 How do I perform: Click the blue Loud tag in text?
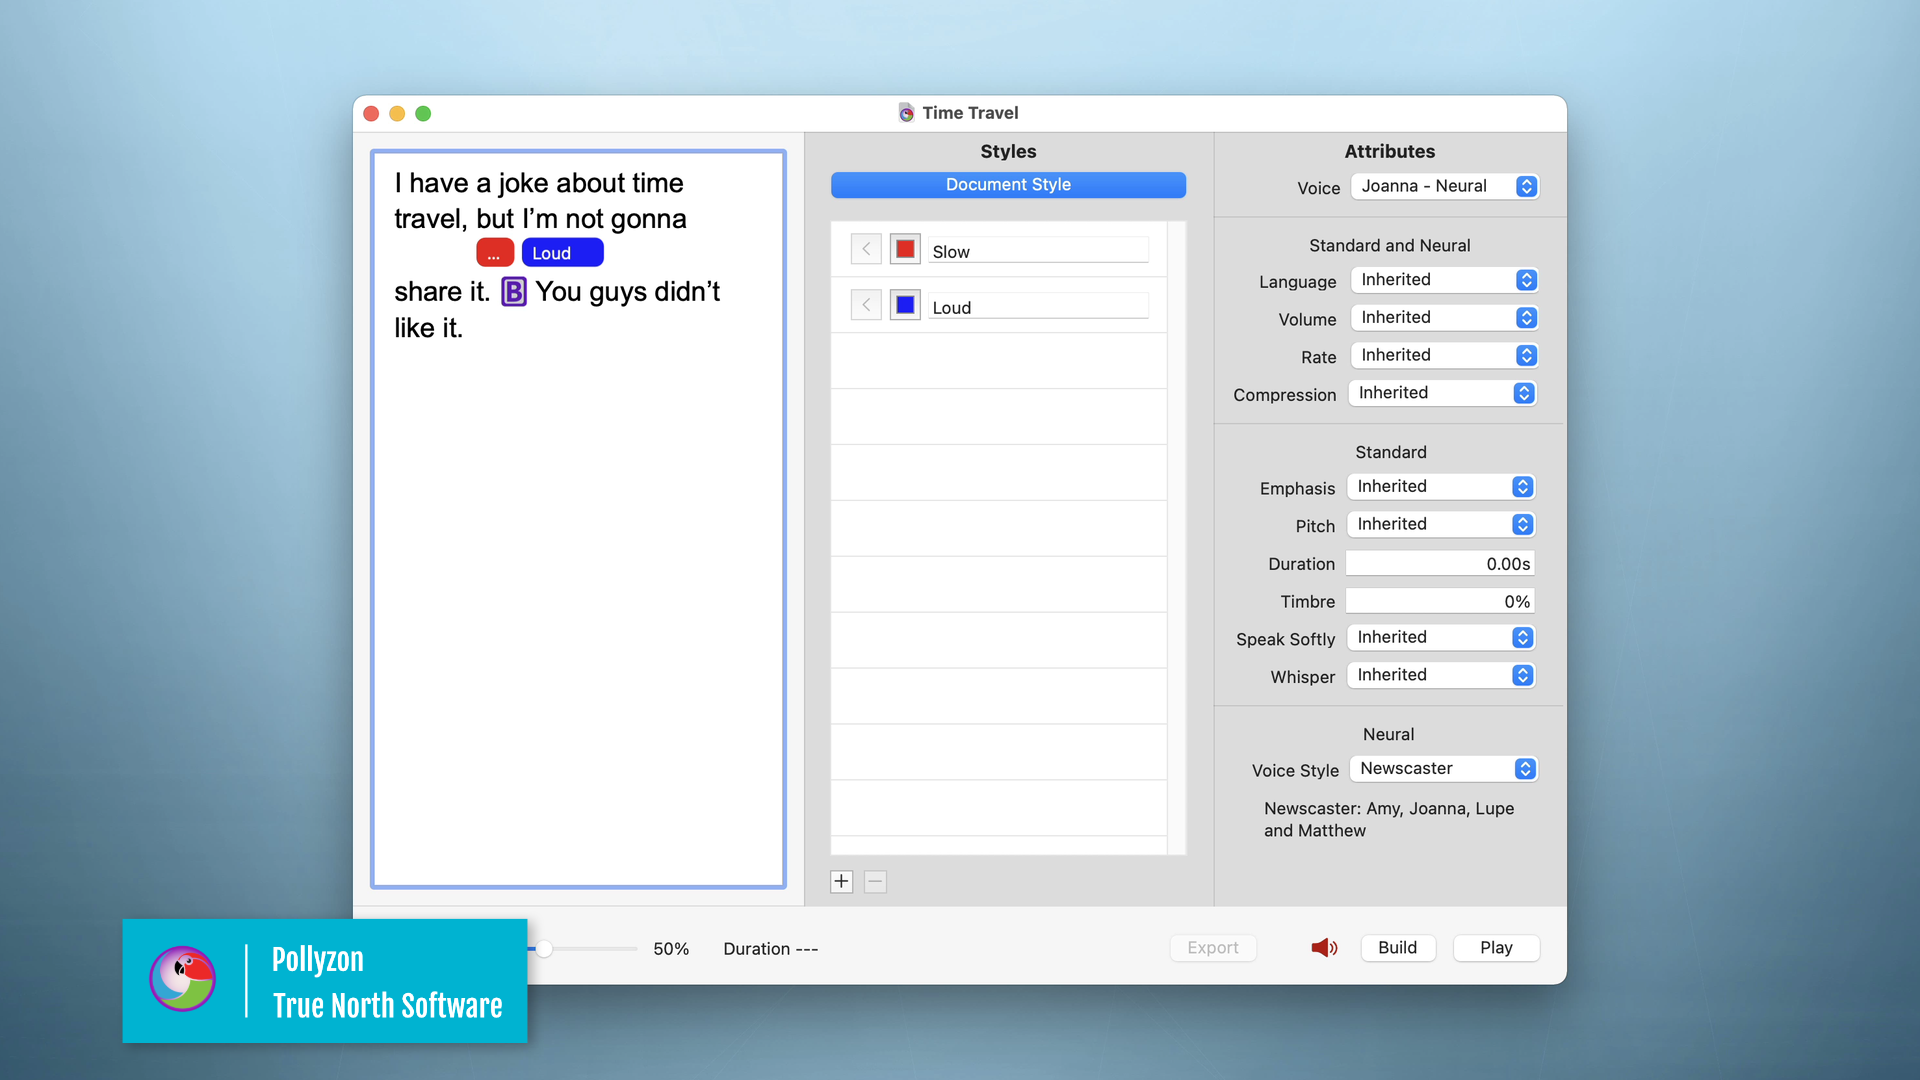(x=562, y=253)
